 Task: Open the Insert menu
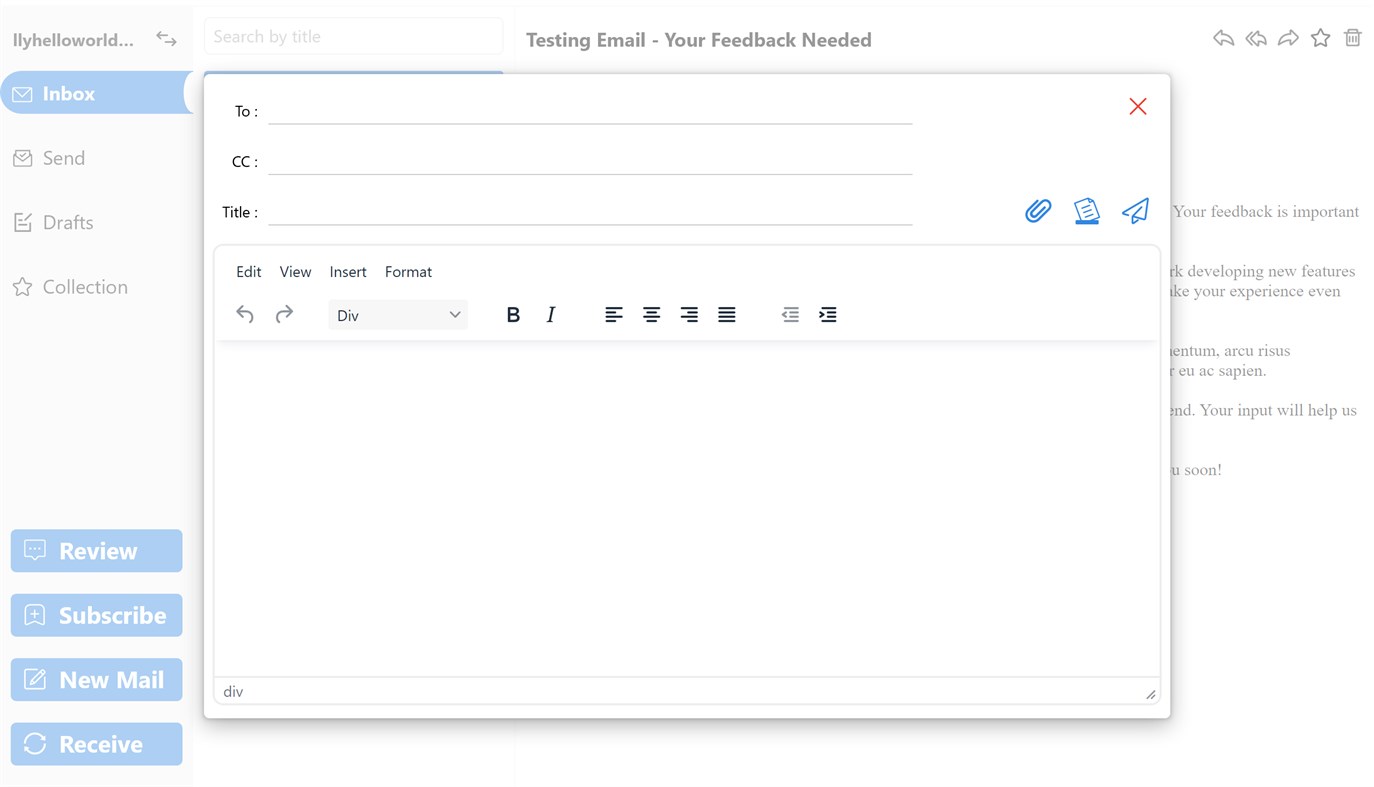point(347,271)
